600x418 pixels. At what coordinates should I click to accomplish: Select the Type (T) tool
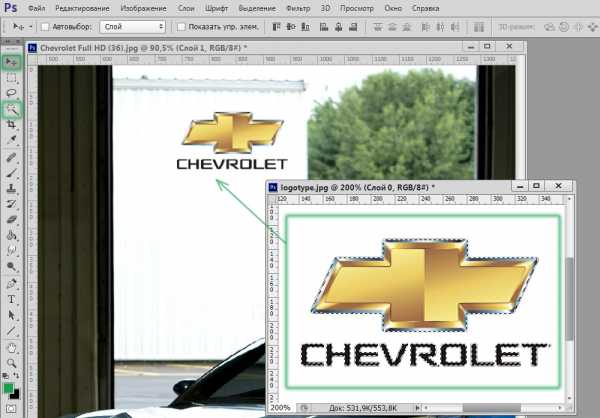(12, 299)
